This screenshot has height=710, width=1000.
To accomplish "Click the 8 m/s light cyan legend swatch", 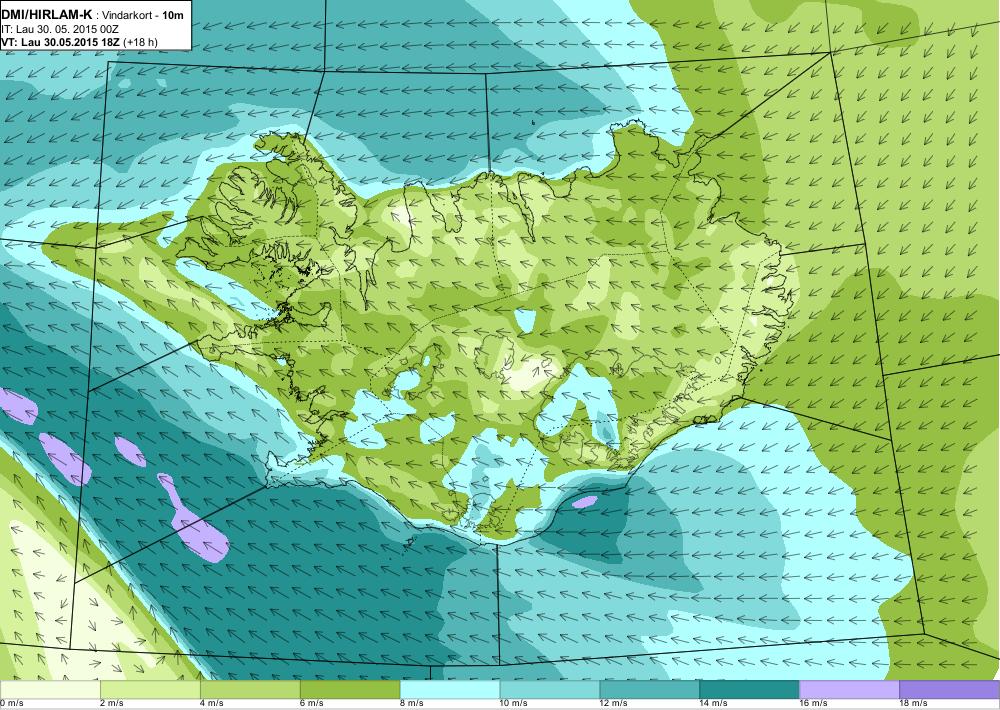I will [x=450, y=690].
